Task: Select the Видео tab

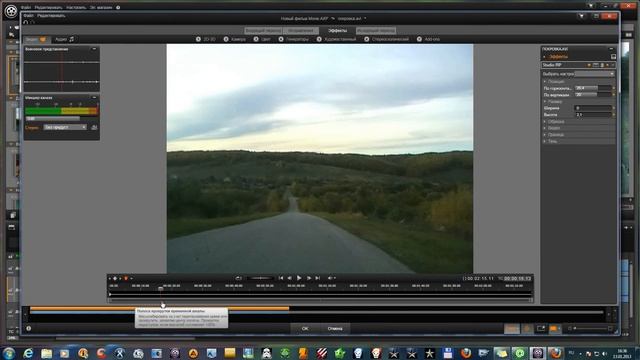Action: pyautogui.click(x=36, y=40)
